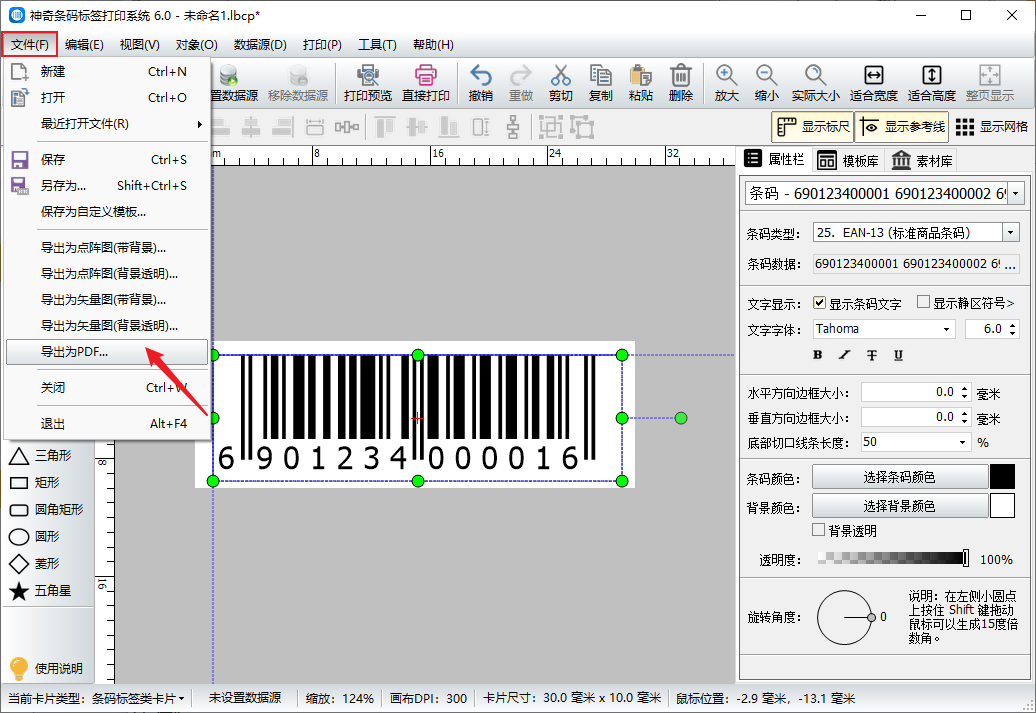Click the transparency (透明度) slider
Viewport: 1036px width, 713px height.
pos(893,558)
